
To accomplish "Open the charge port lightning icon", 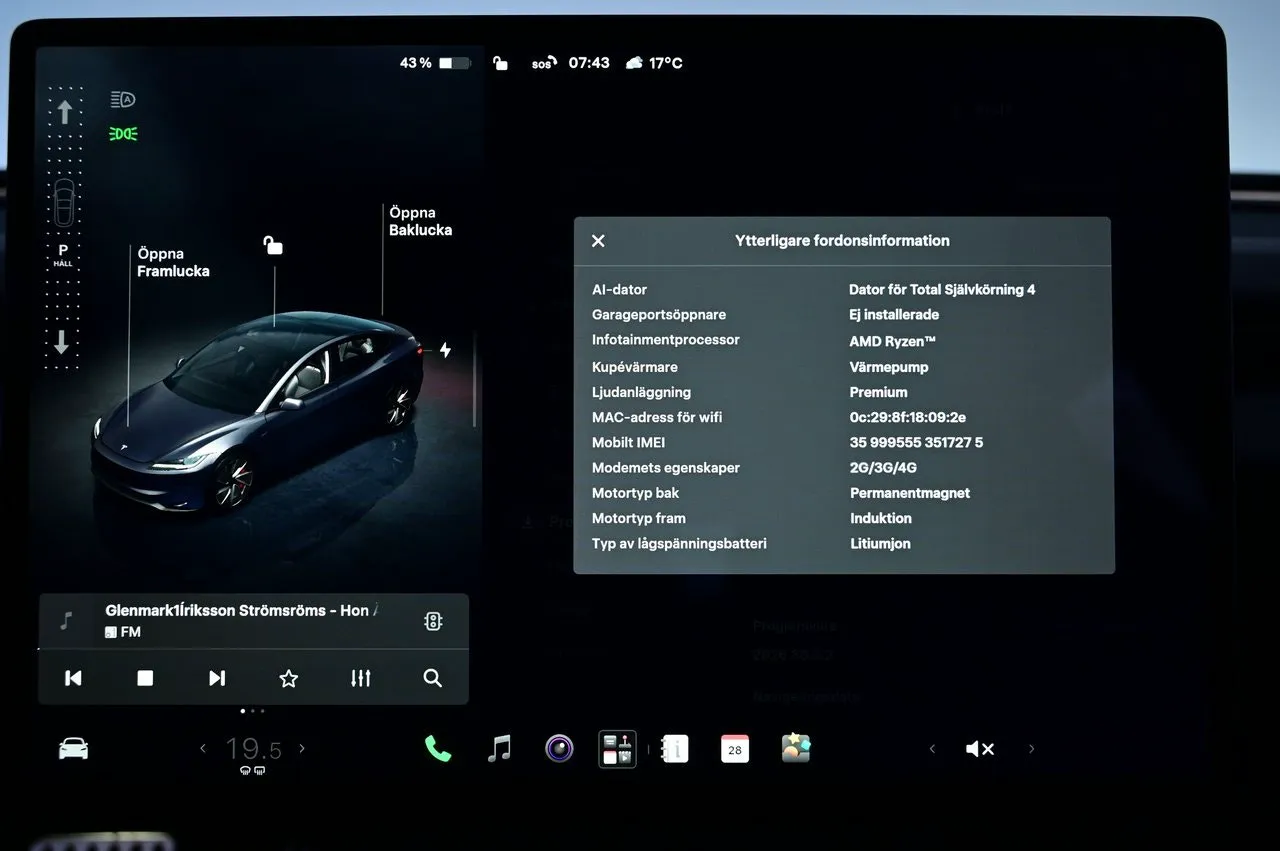I will (445, 350).
